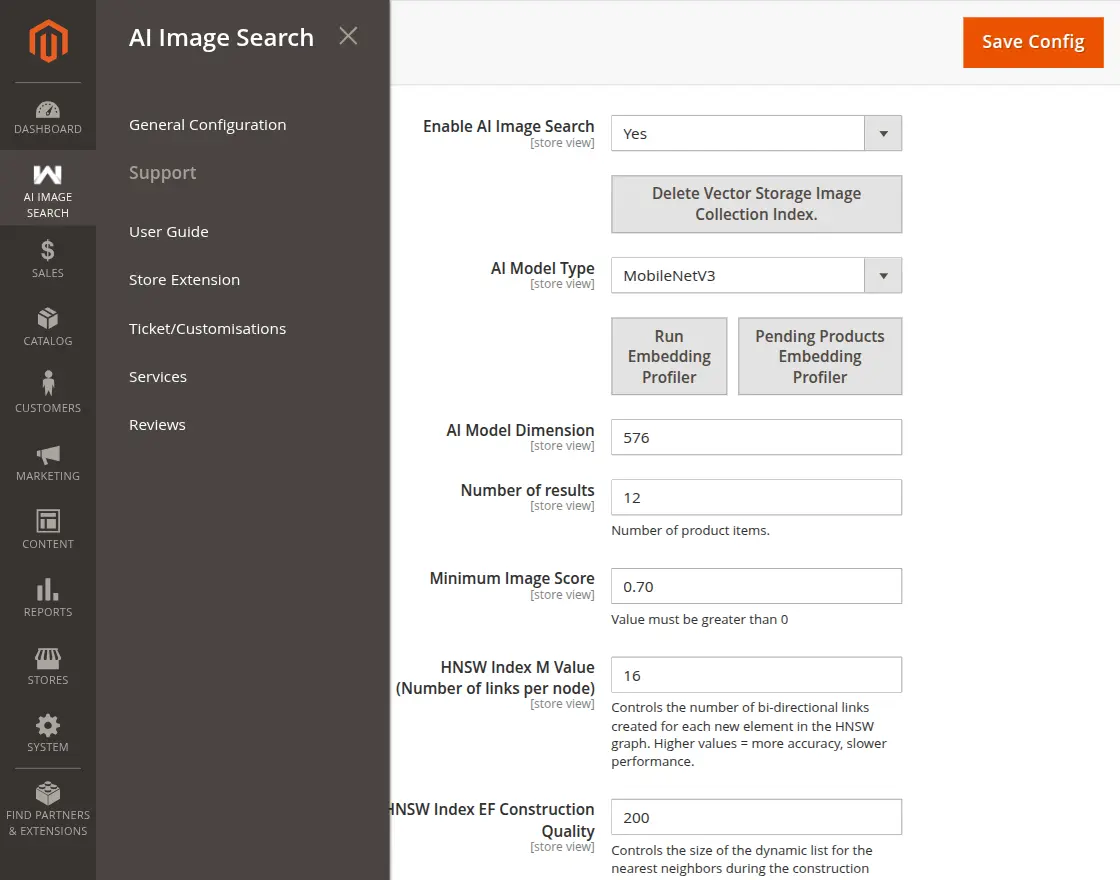Click Delete Vector Storage Image Collection Index

click(756, 204)
